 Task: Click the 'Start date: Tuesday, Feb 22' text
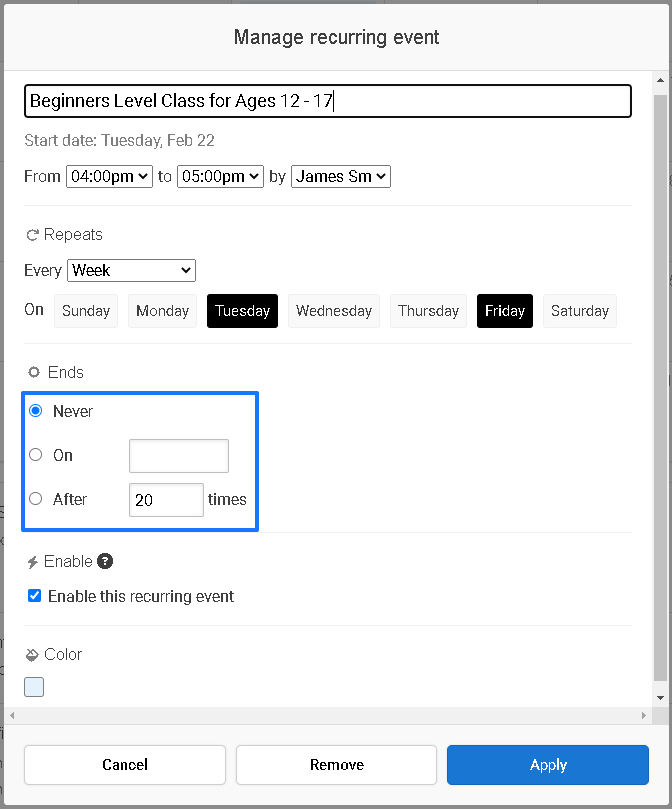point(119,140)
